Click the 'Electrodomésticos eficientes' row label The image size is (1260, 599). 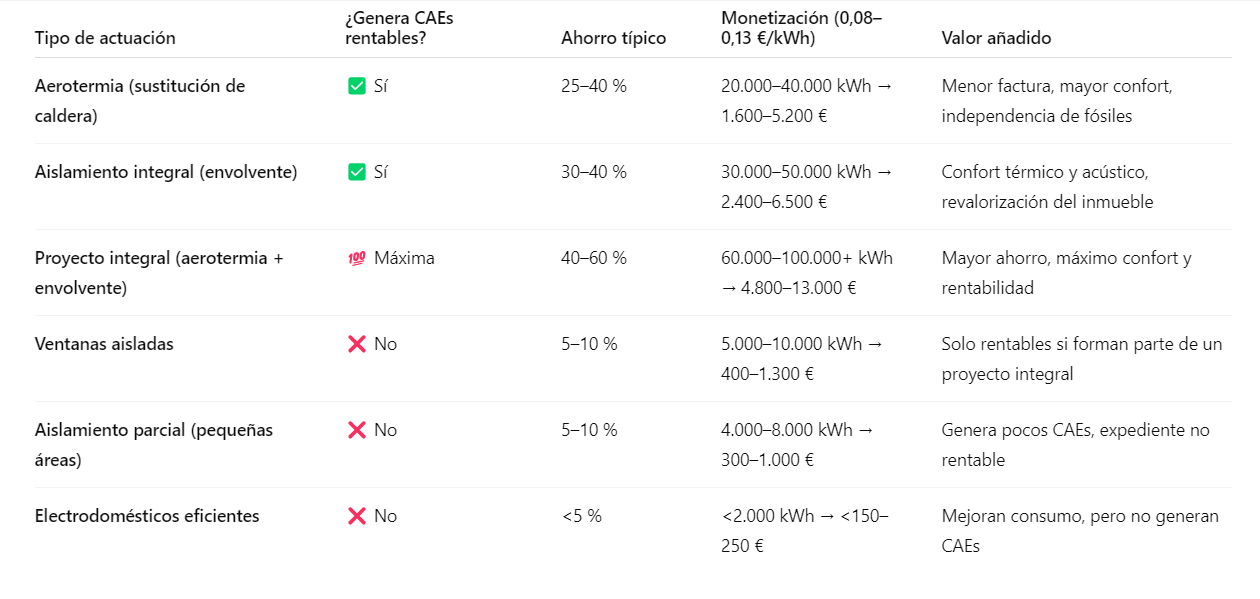147,516
